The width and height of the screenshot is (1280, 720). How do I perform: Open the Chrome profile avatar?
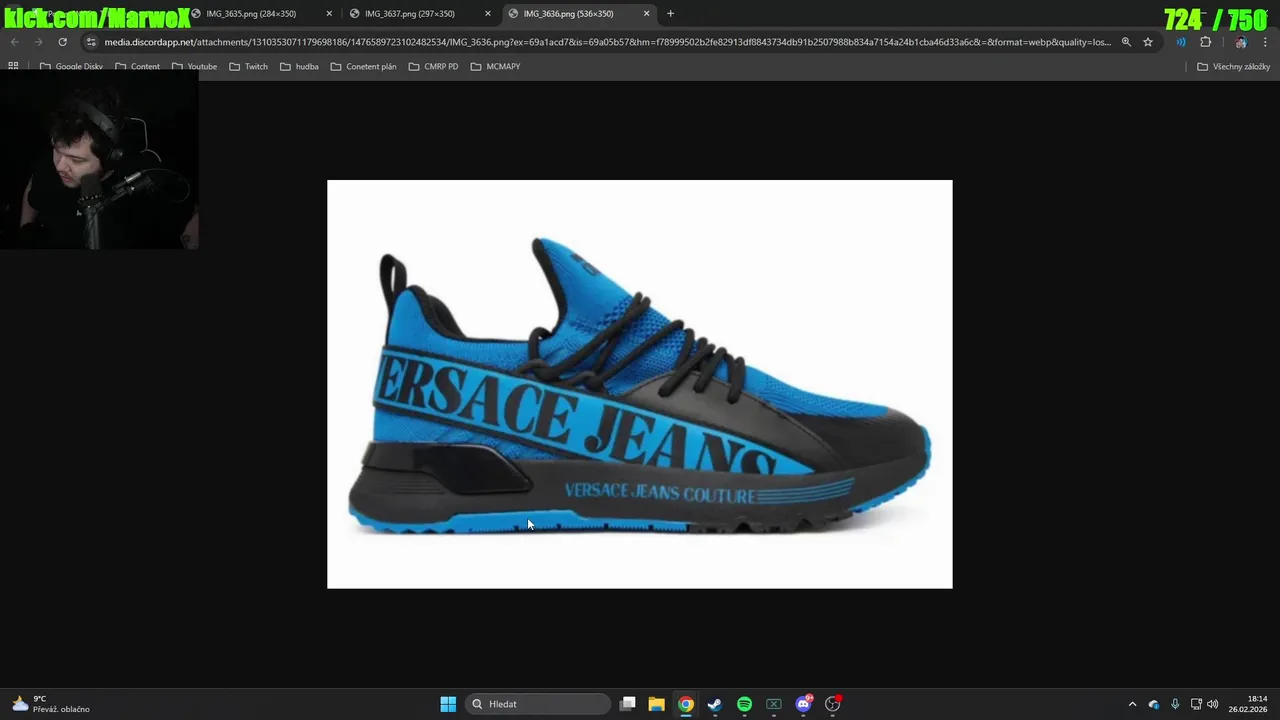(1241, 42)
